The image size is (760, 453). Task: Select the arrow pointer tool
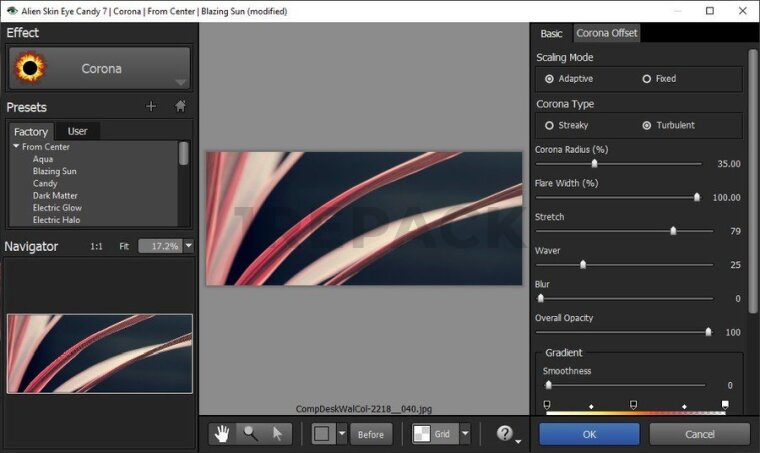278,434
